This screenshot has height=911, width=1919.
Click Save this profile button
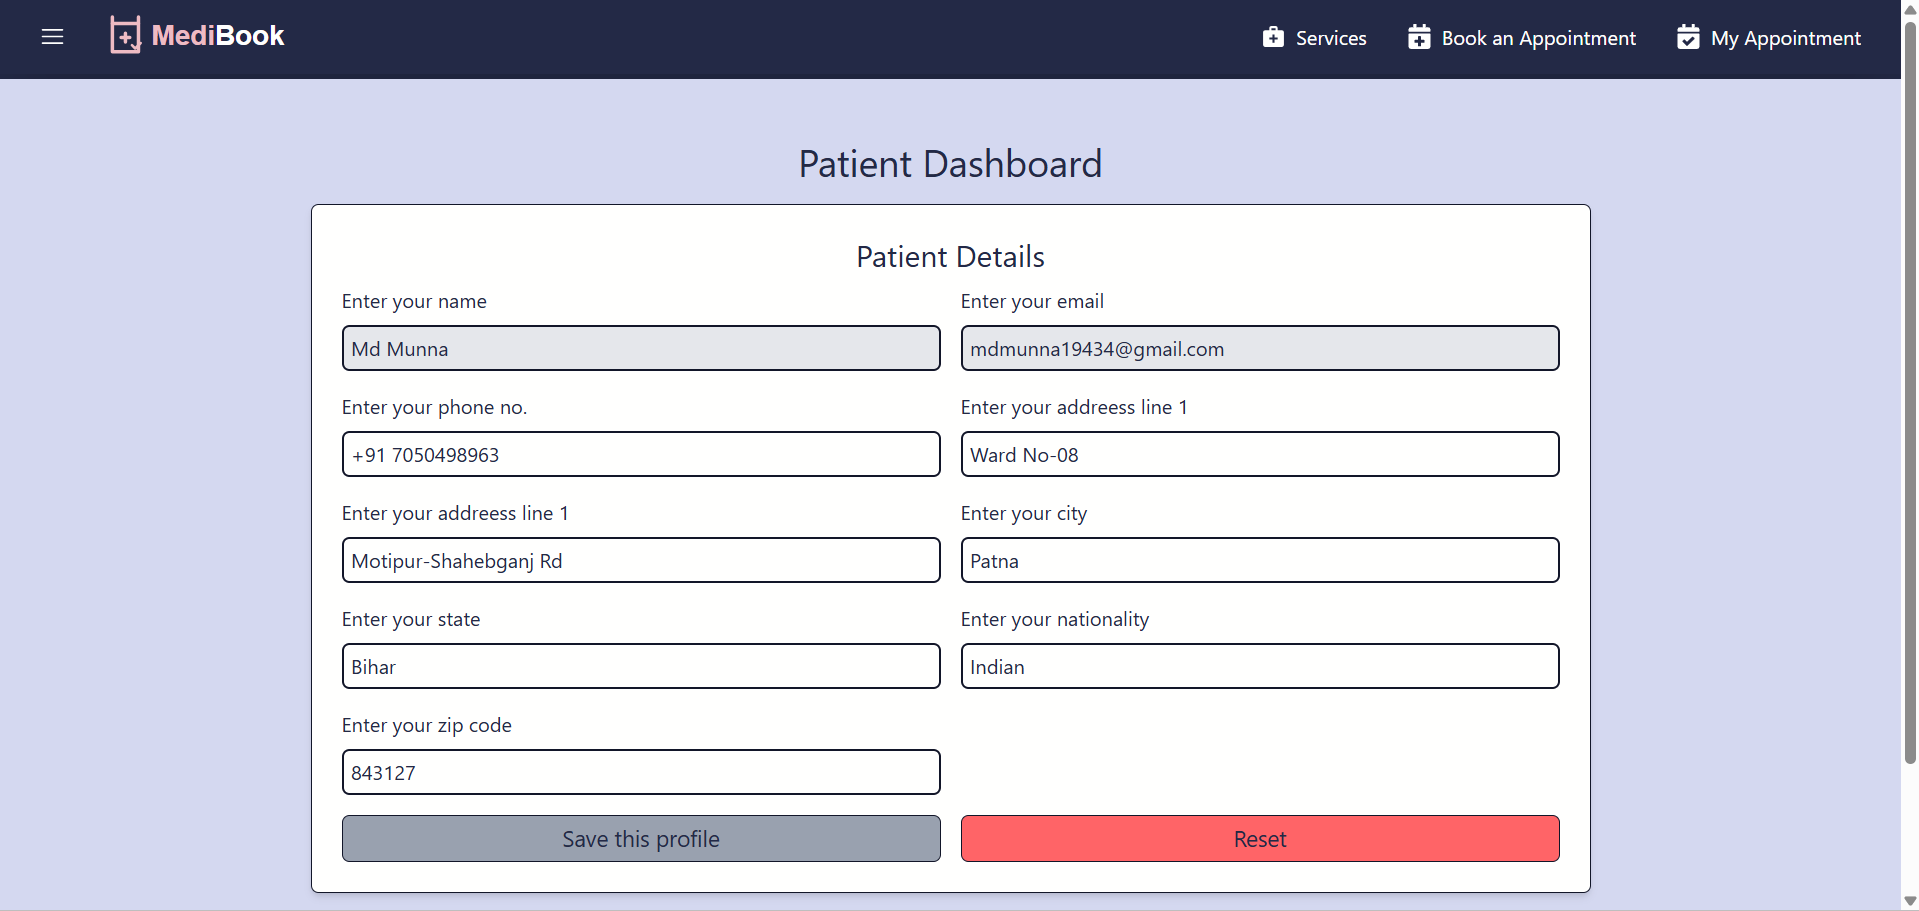point(640,838)
